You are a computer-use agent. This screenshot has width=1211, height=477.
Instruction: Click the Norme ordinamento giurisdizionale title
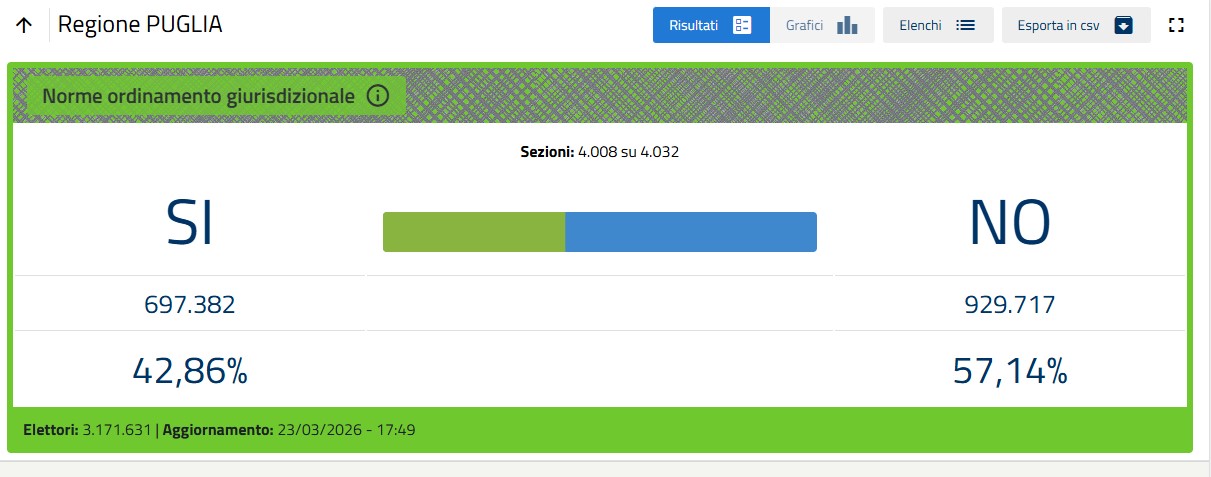[x=198, y=96]
